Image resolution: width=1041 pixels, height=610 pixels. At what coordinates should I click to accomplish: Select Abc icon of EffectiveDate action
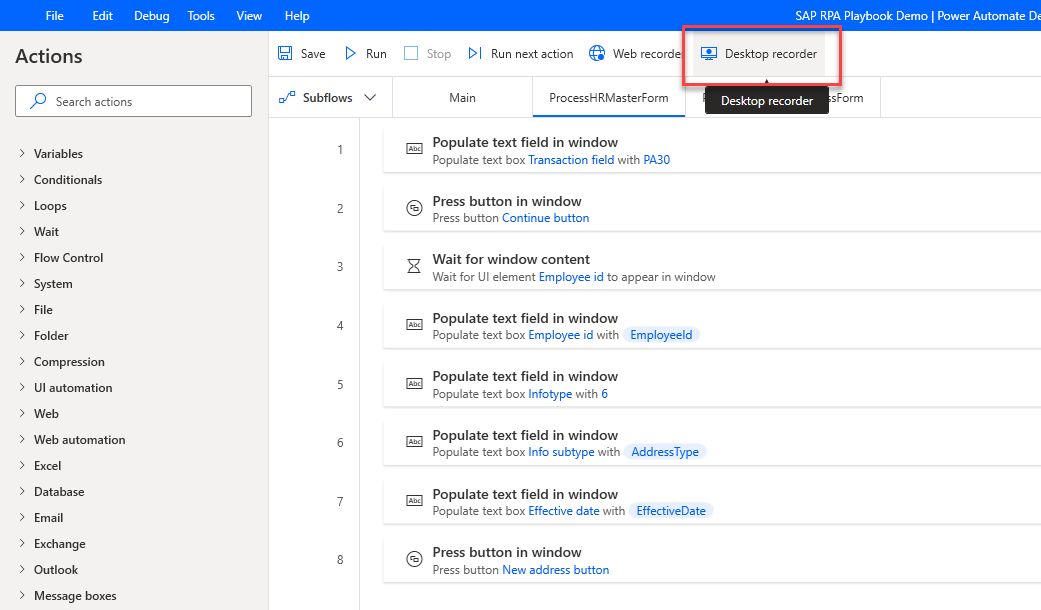pyautogui.click(x=414, y=500)
